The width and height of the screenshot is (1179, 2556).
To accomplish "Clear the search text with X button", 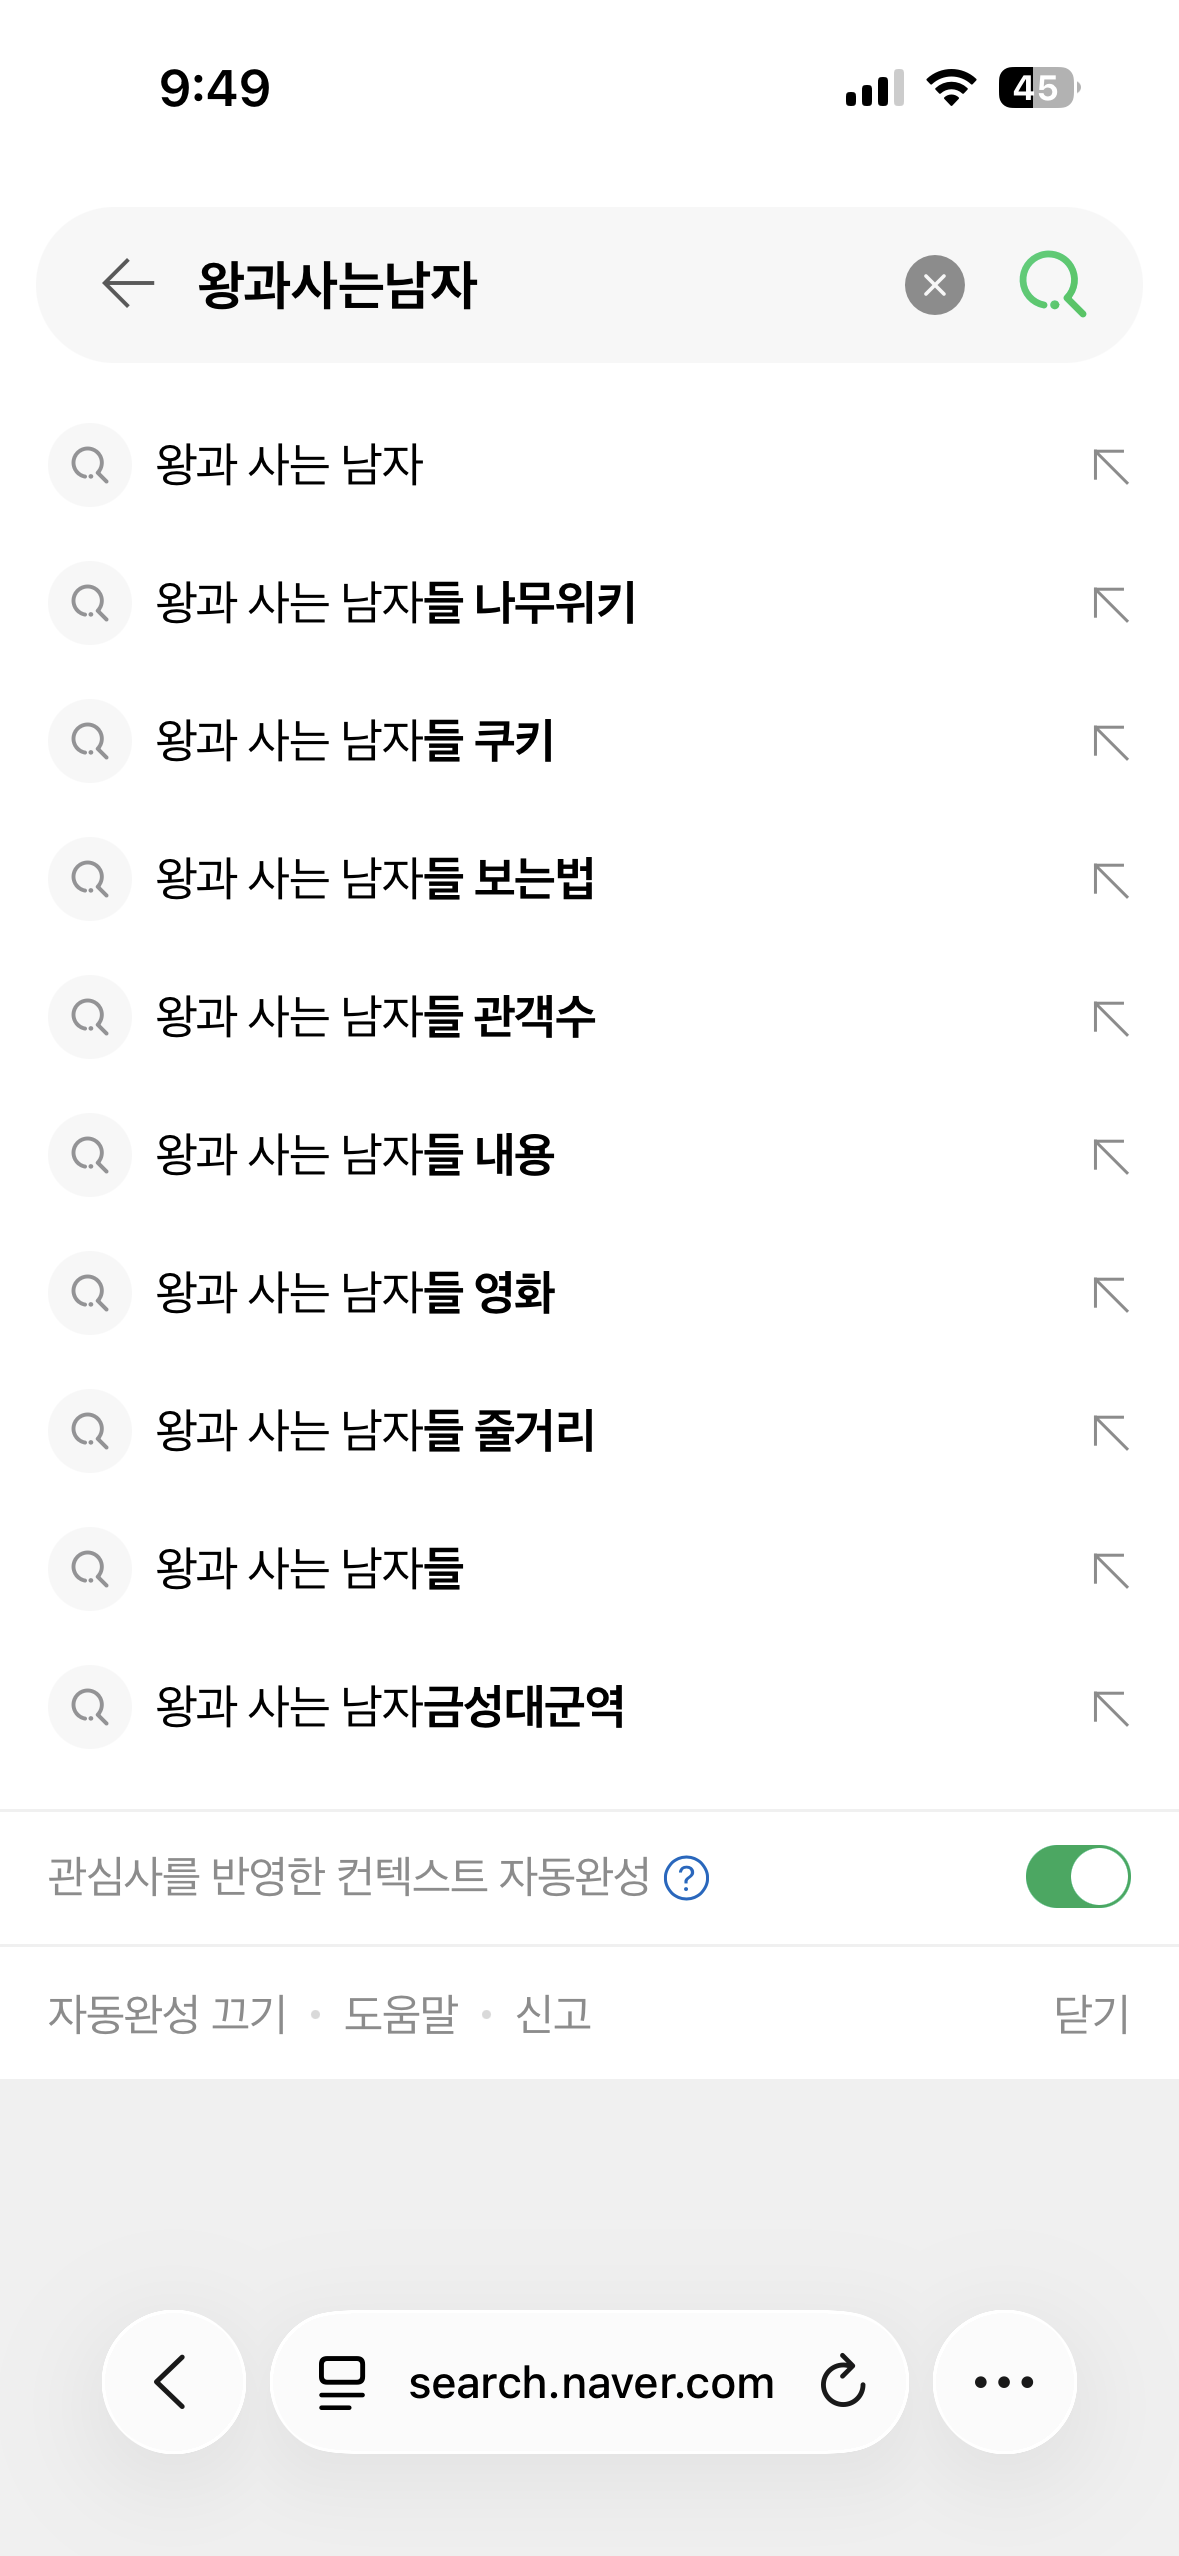I will (934, 285).
